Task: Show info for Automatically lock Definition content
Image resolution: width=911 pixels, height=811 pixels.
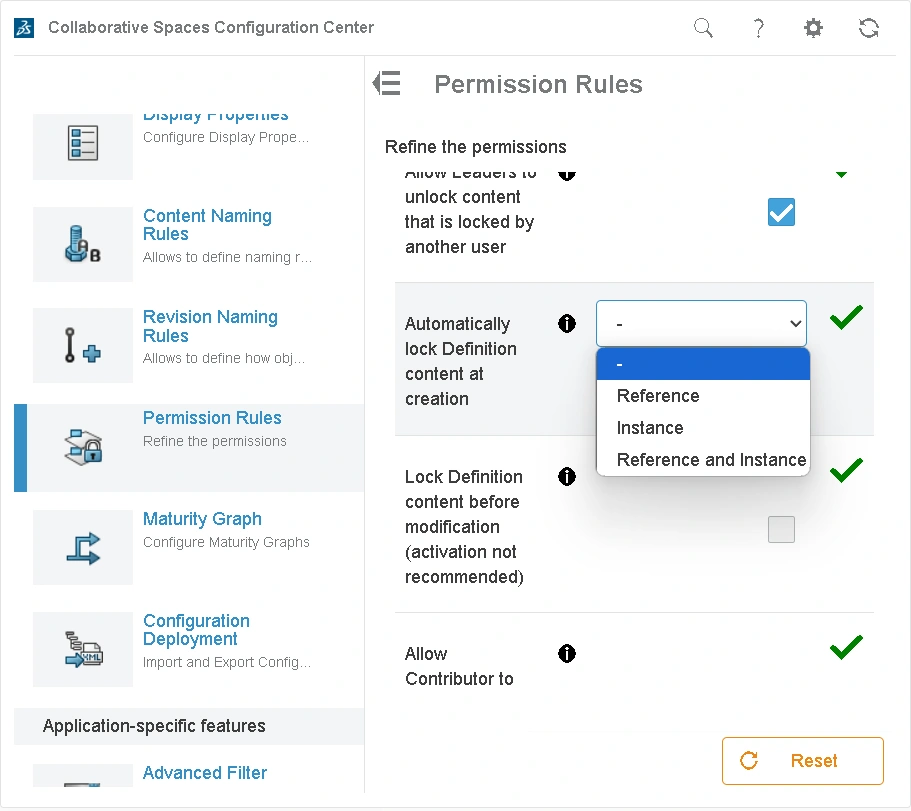Action: click(x=567, y=324)
